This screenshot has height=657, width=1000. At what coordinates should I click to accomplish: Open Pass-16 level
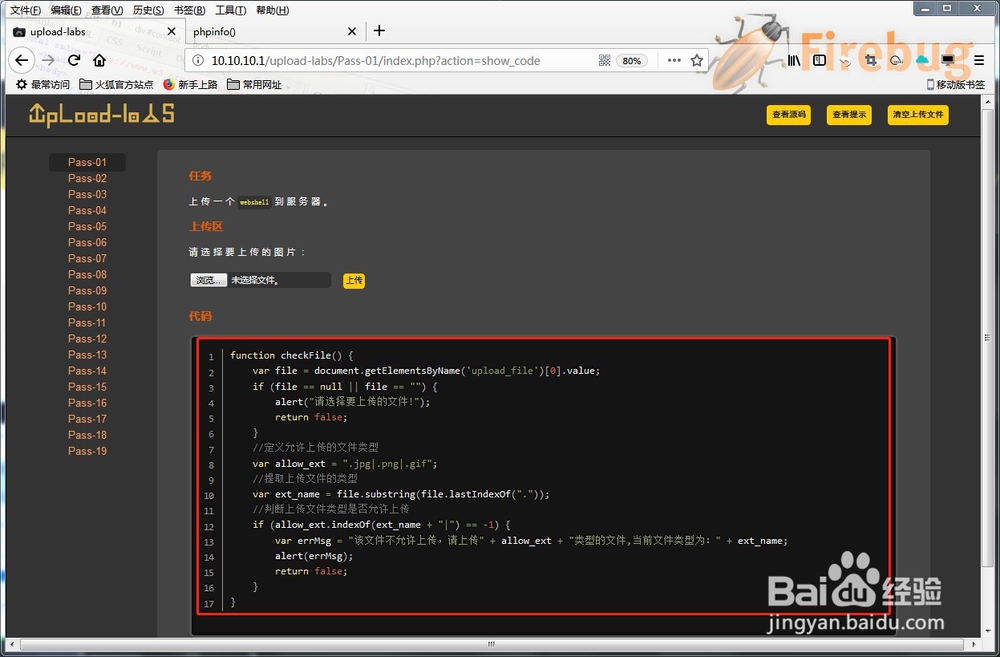87,402
